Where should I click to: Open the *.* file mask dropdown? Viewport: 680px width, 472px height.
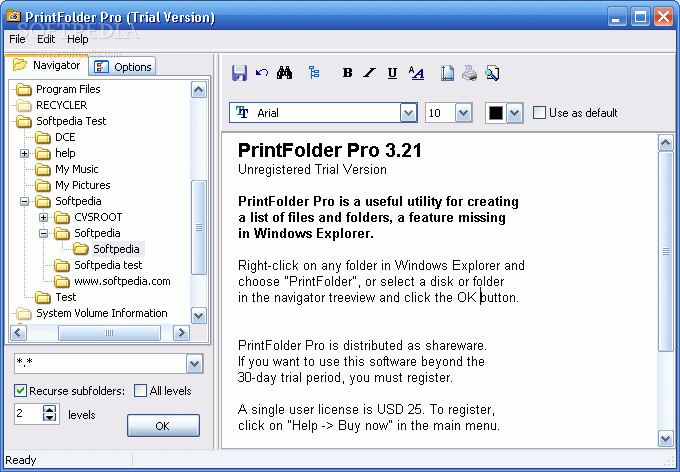[x=194, y=364]
